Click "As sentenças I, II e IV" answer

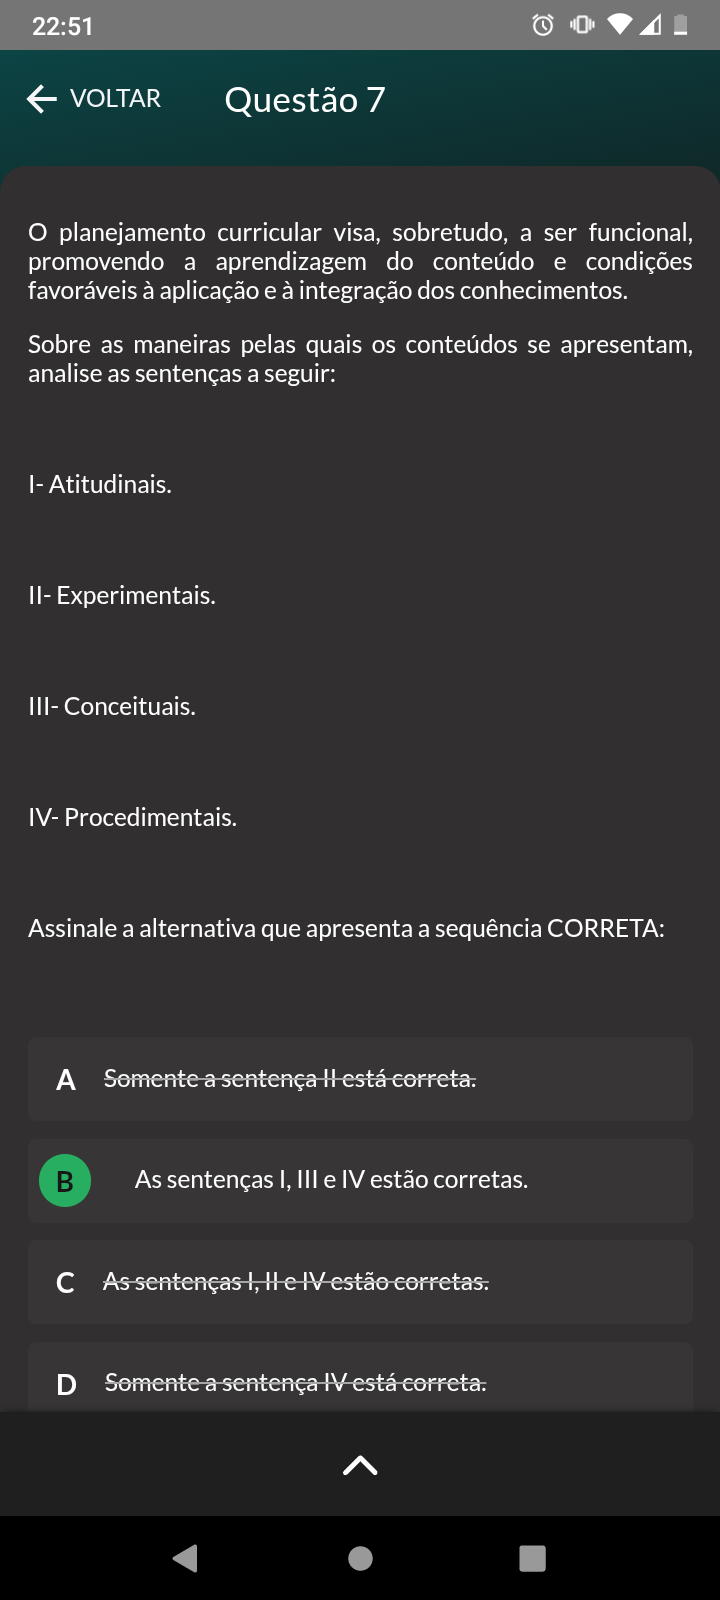[x=296, y=1282]
